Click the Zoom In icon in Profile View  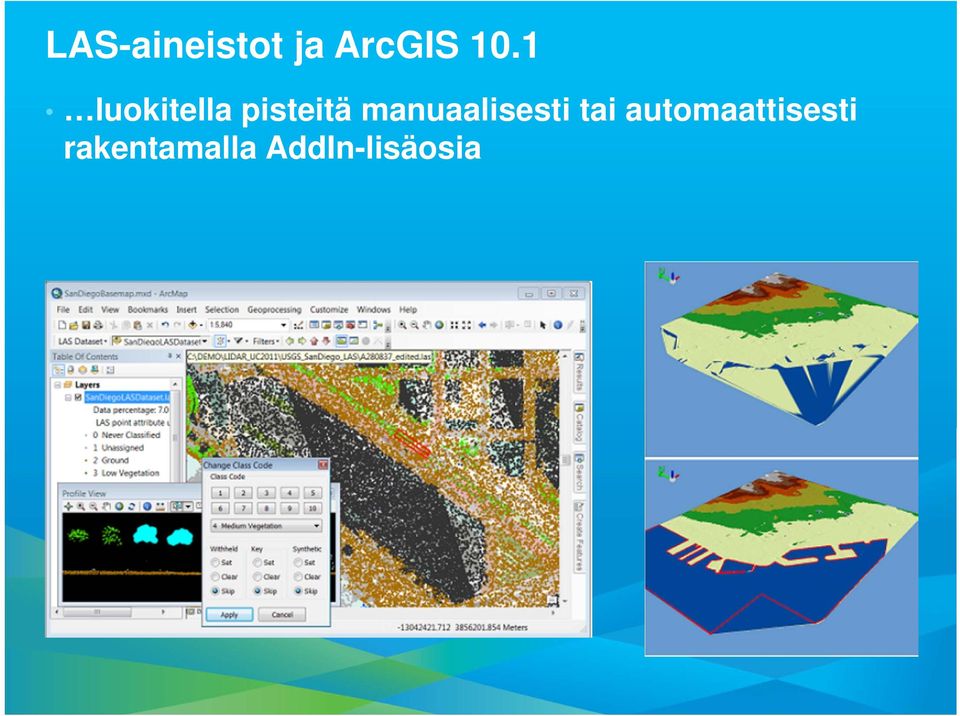[81, 507]
